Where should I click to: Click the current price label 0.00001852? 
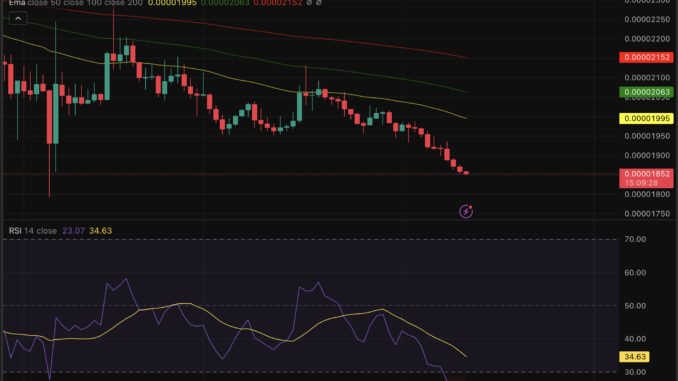(646, 174)
